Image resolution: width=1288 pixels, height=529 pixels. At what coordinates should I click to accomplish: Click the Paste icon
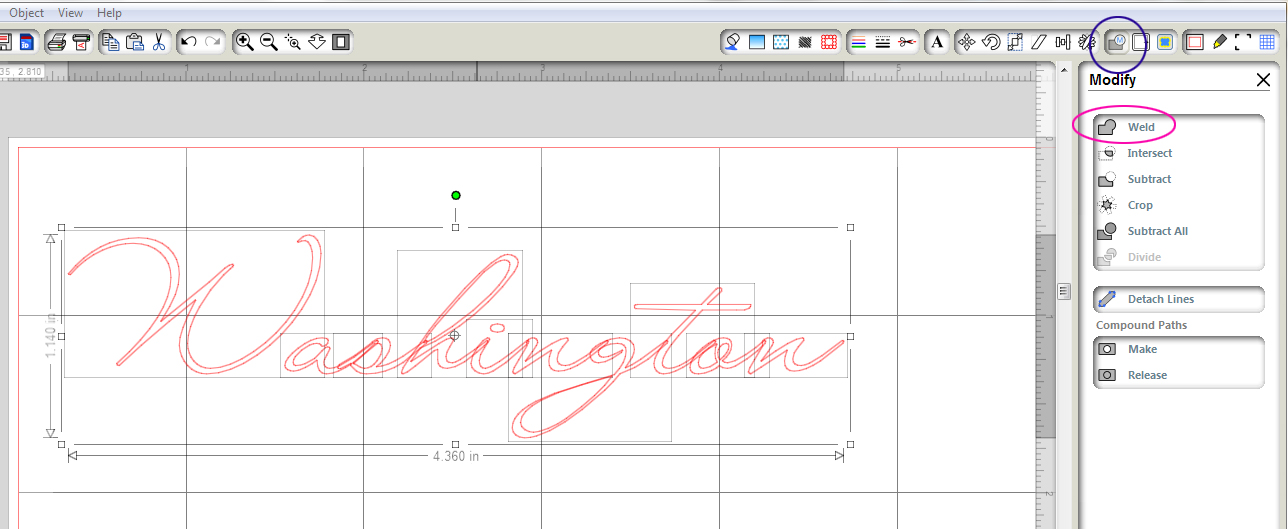click(135, 42)
